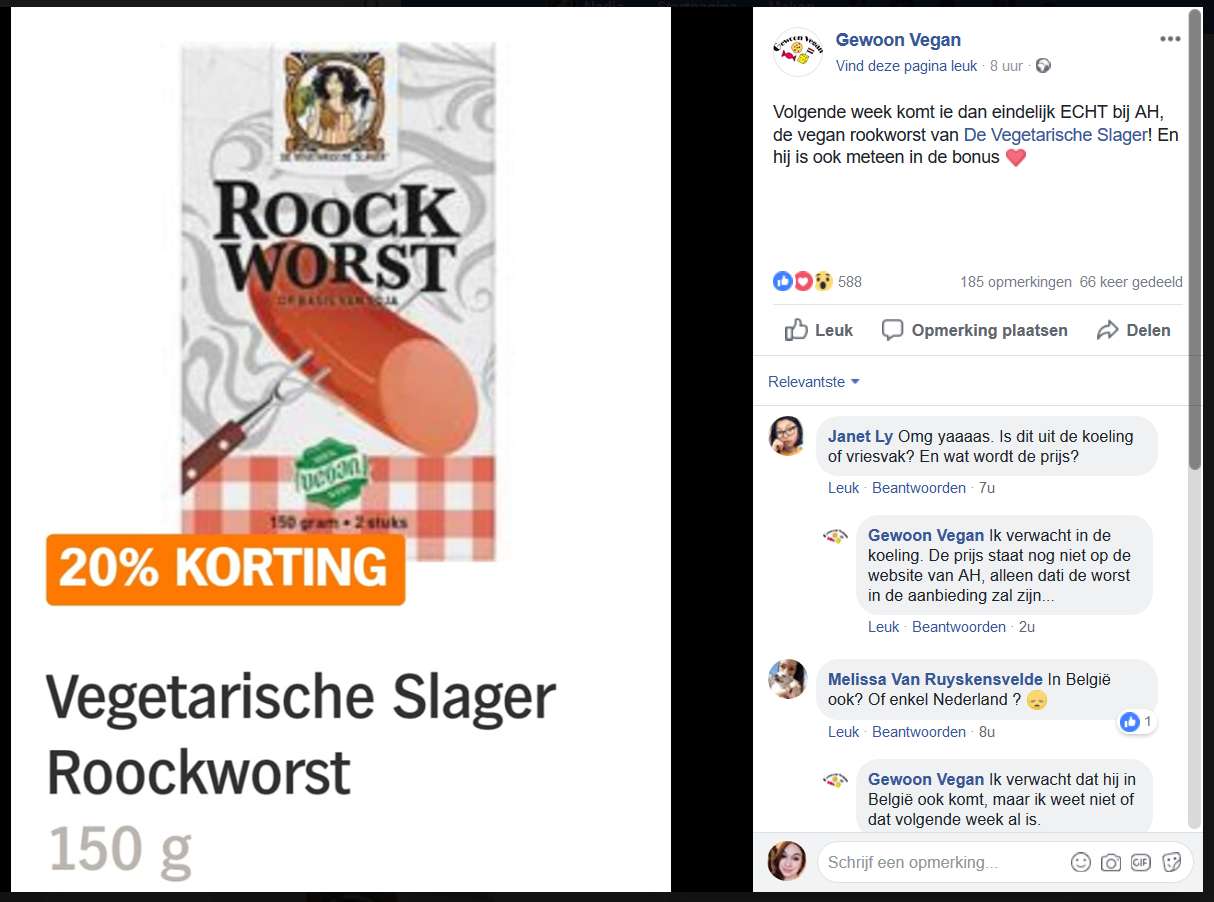Screen dimensions: 1214x902
Task: Open the post options three-dot menu
Action: [1170, 39]
